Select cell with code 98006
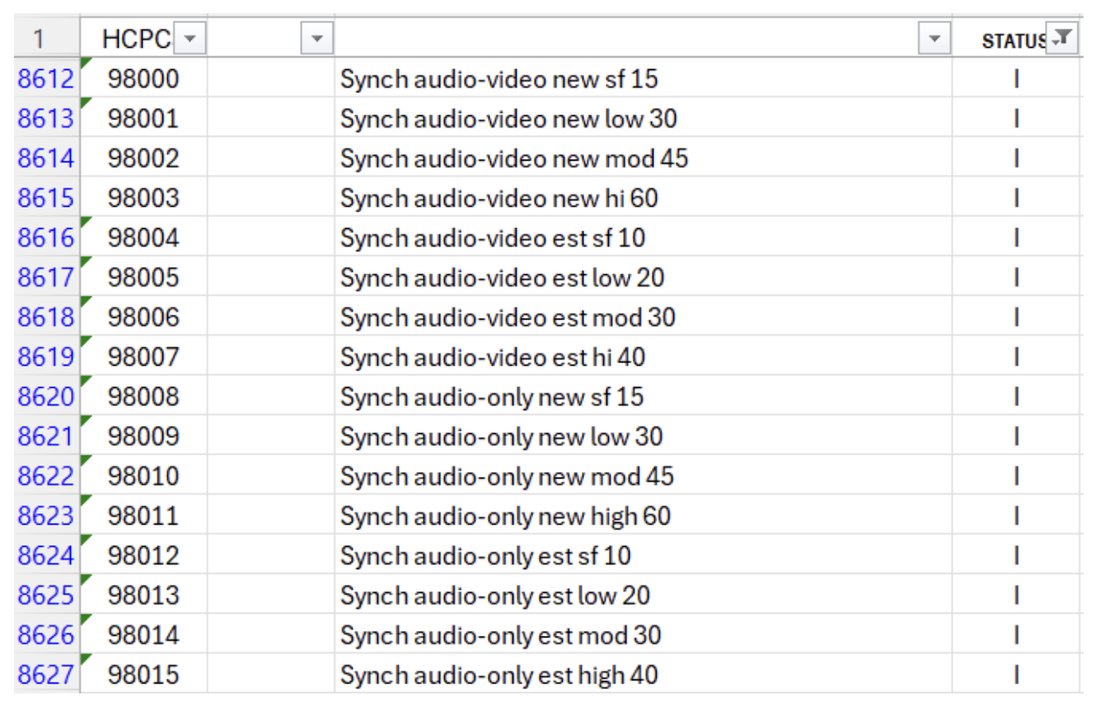This screenshot has width=1100, height=714. [x=144, y=317]
